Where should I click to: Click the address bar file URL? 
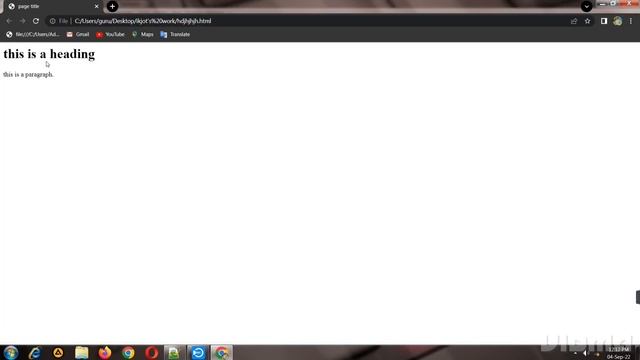tap(143, 21)
